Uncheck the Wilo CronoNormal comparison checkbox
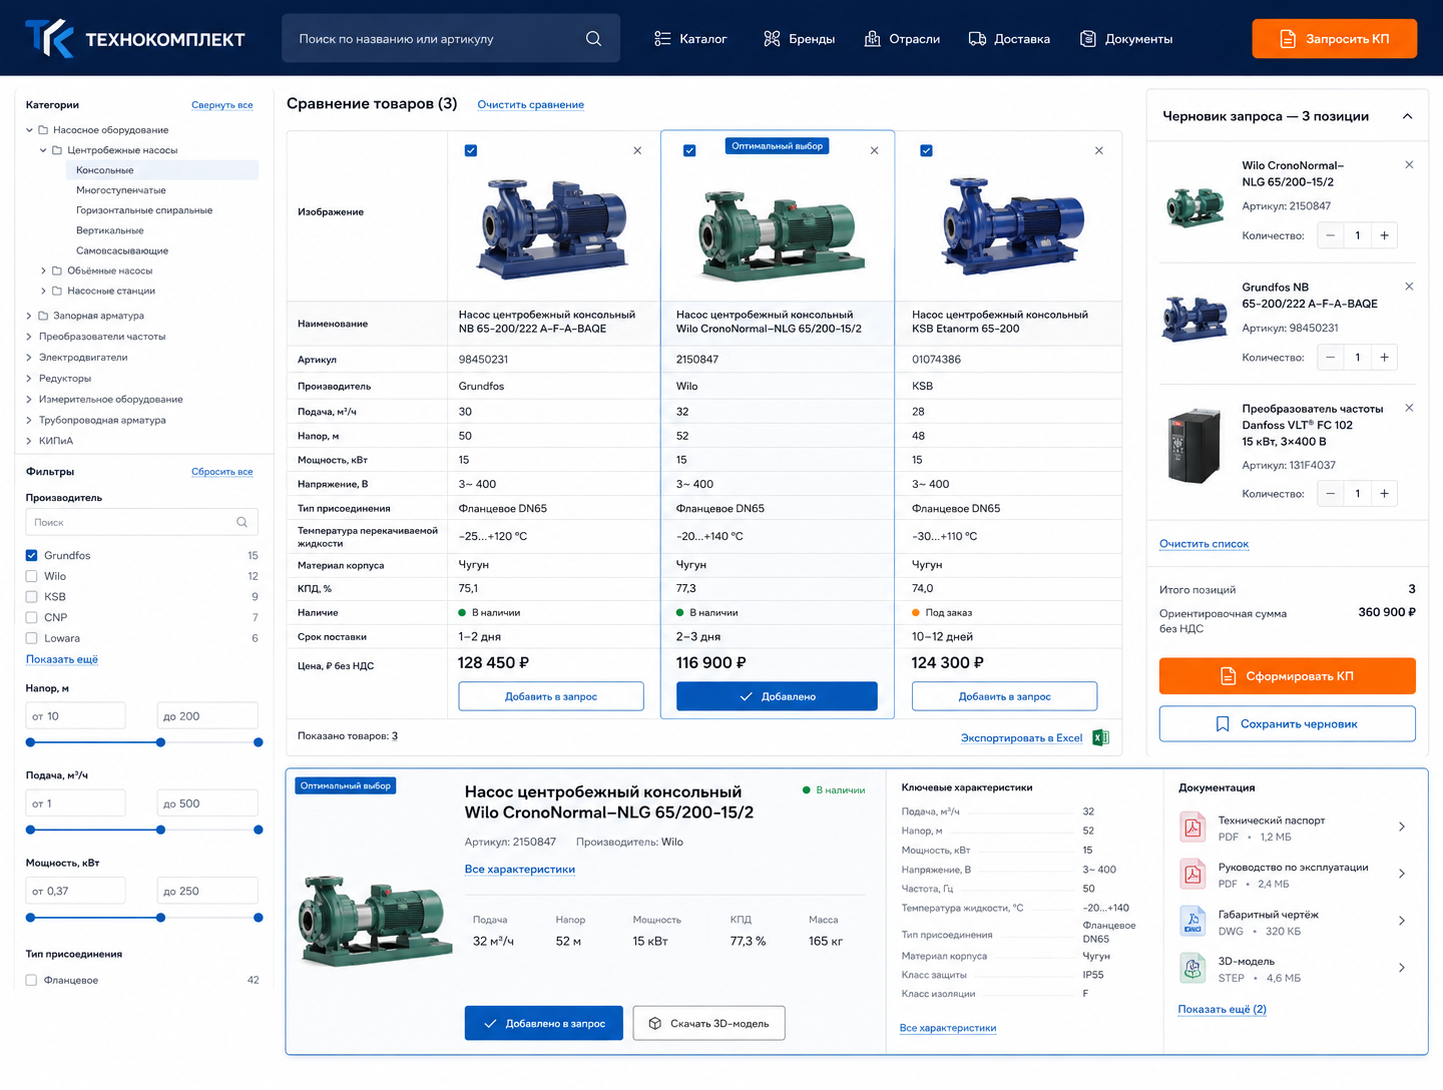This screenshot has width=1443, height=1090. (689, 151)
